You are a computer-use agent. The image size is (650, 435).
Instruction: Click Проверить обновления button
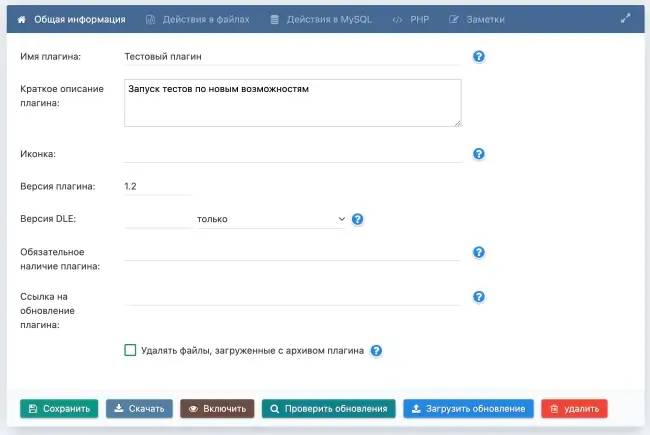(326, 409)
